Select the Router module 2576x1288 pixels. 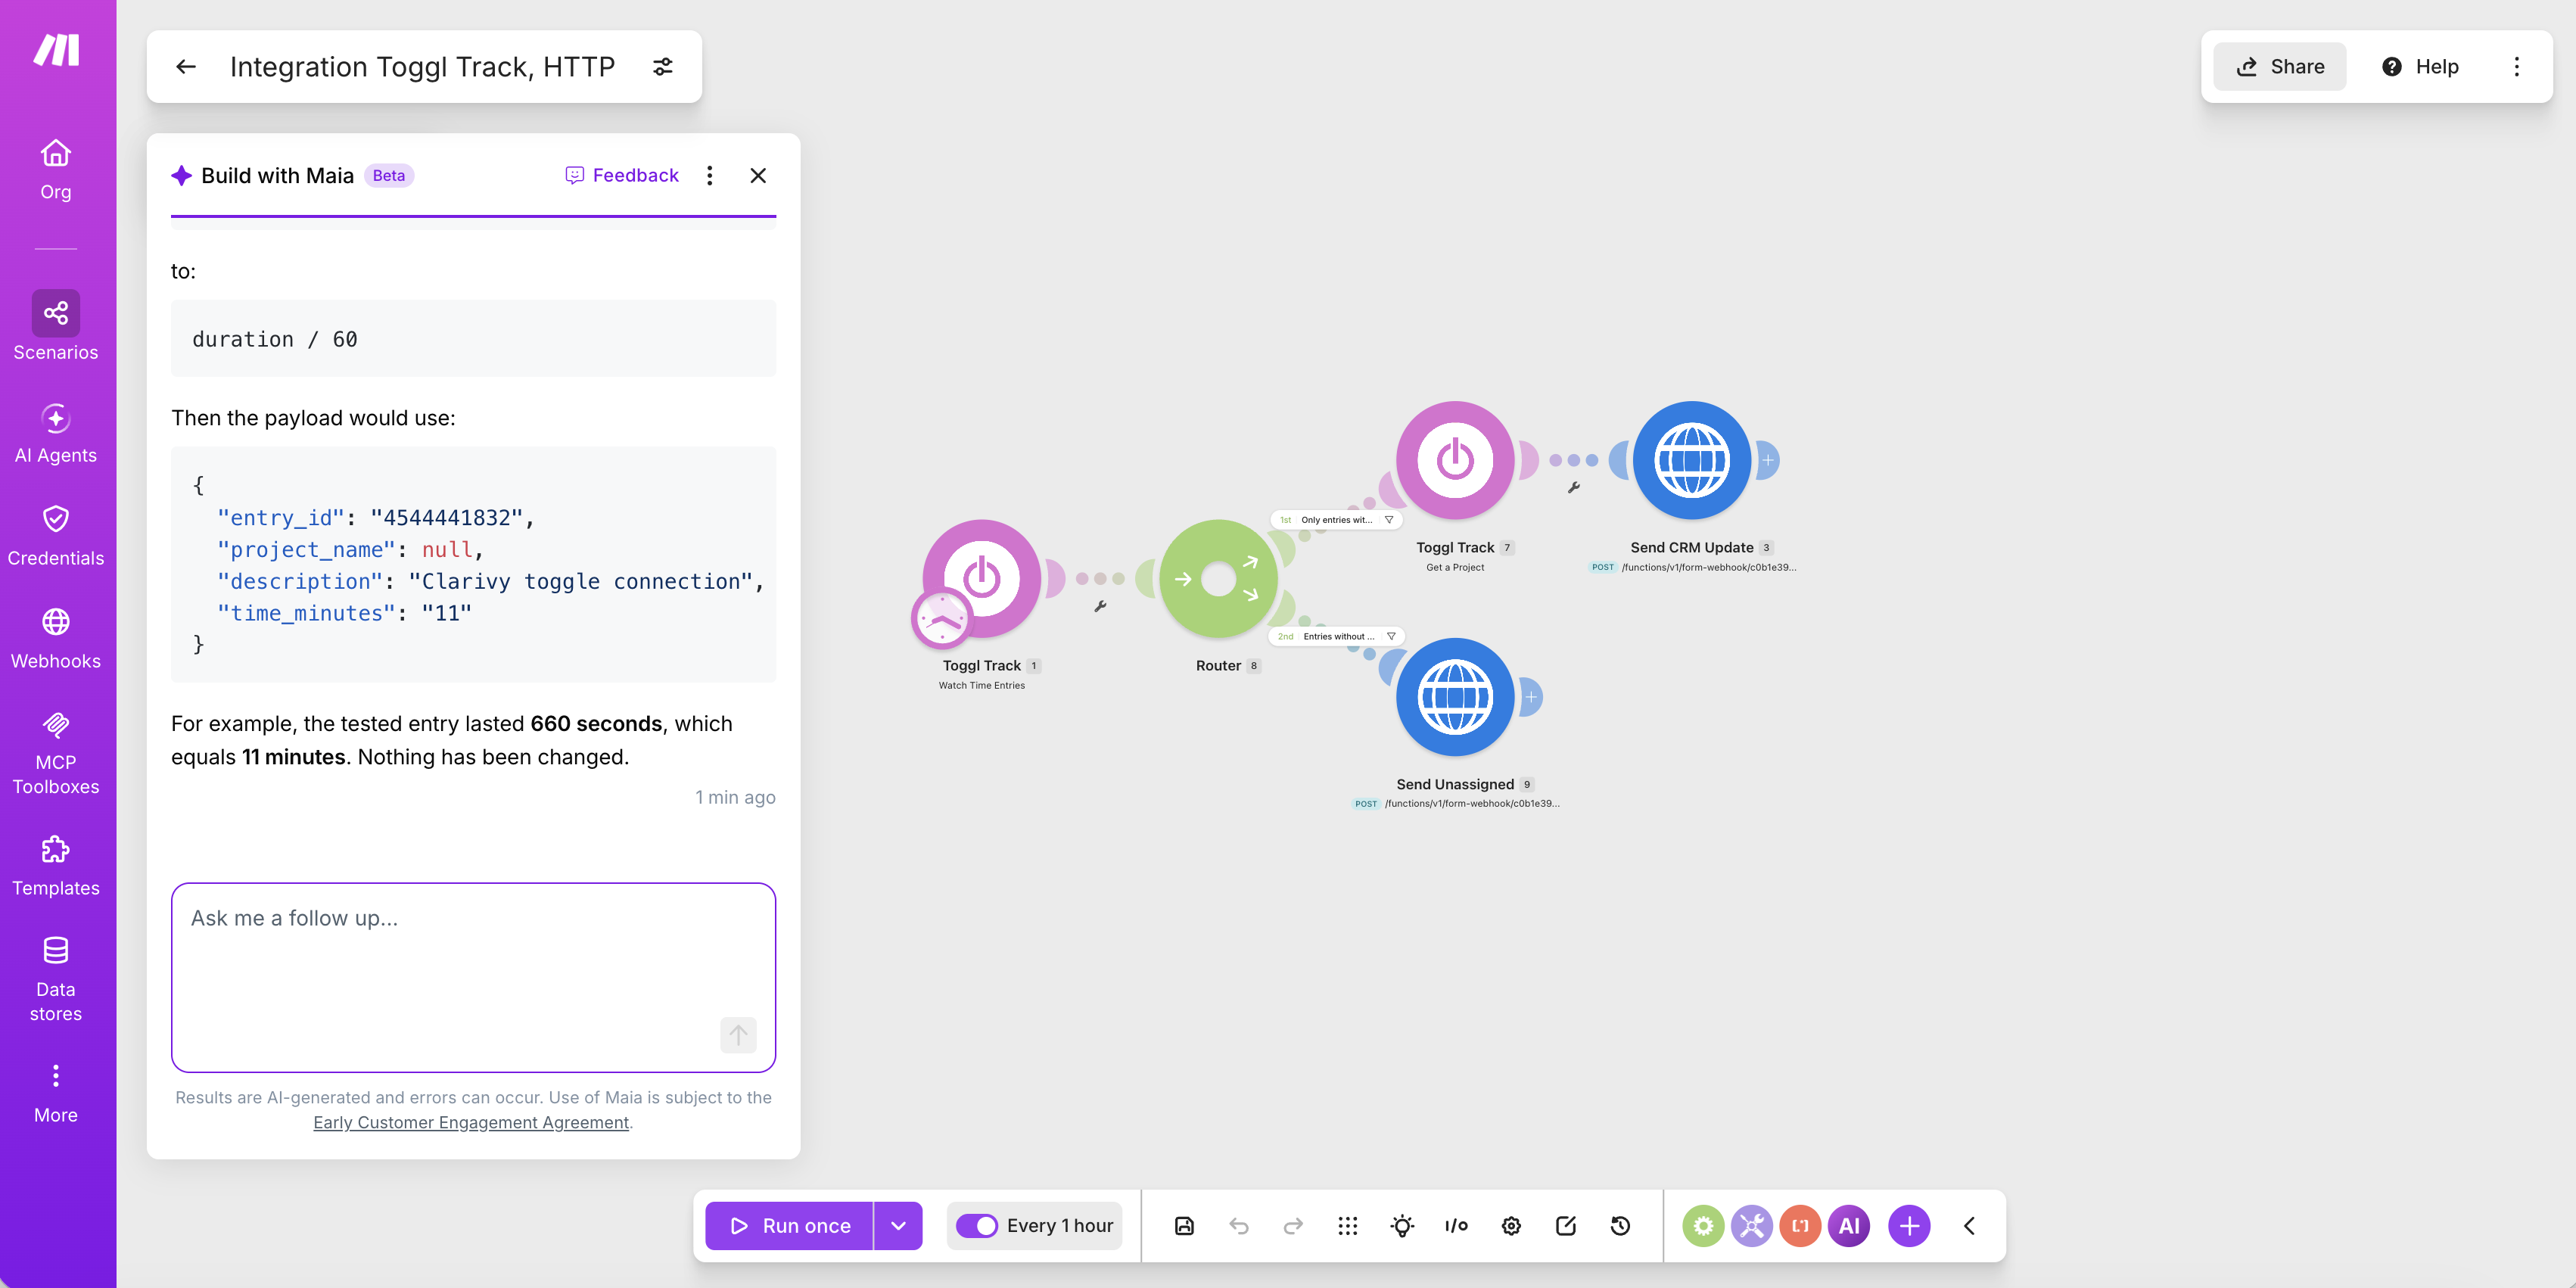(1218, 578)
